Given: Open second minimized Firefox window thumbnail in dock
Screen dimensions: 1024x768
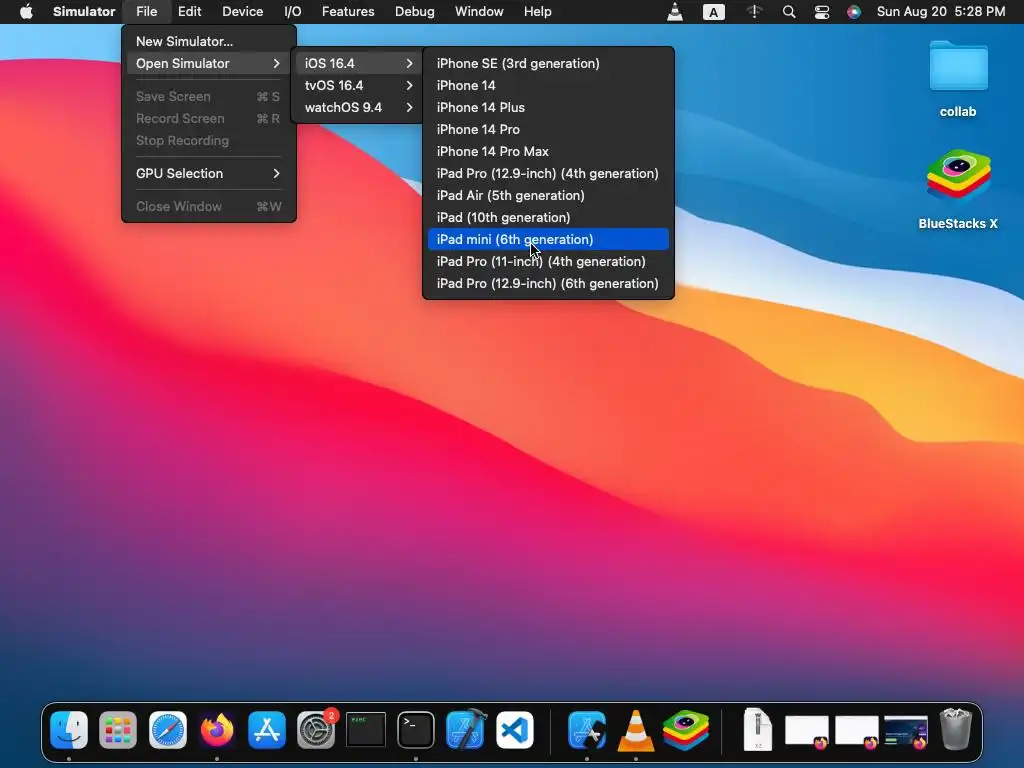Looking at the screenshot, I should point(856,730).
